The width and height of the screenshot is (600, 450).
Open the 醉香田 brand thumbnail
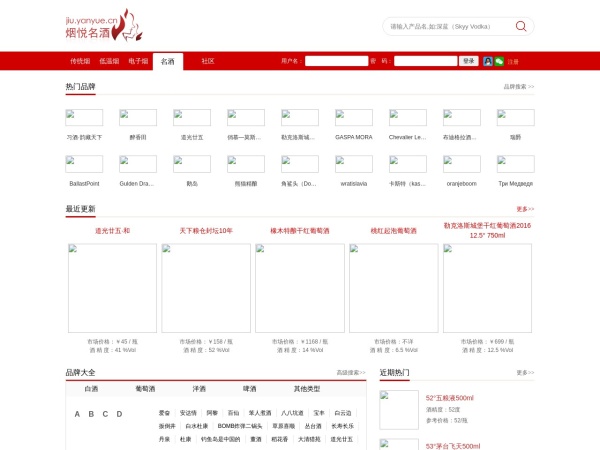(x=138, y=117)
